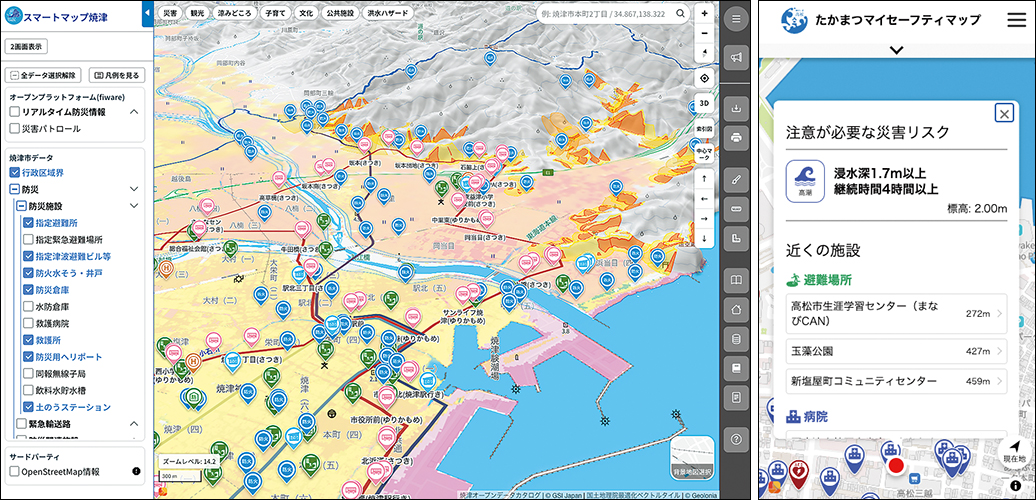
Task: Click the address search input field
Action: pyautogui.click(x=603, y=15)
